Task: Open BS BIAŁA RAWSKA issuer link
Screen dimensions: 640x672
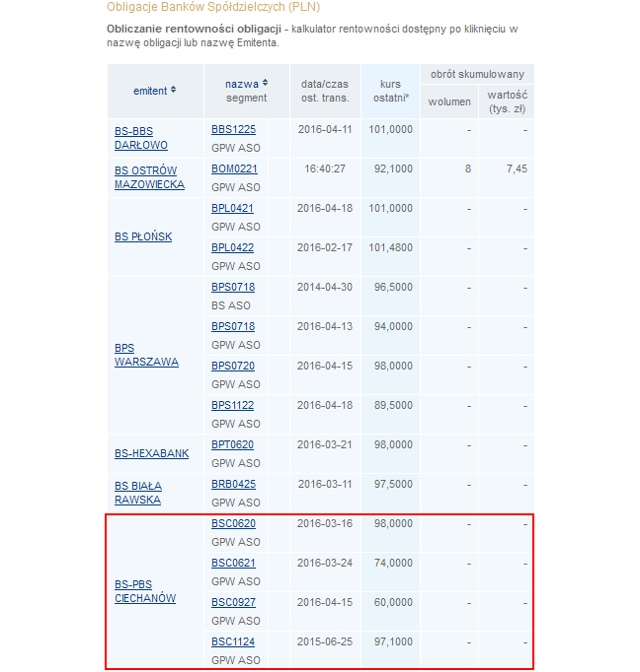Action: (138, 493)
